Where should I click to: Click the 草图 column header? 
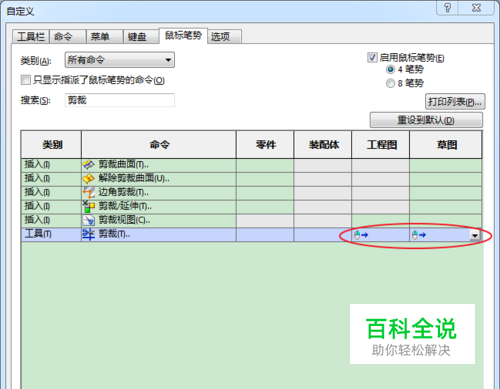(446, 145)
